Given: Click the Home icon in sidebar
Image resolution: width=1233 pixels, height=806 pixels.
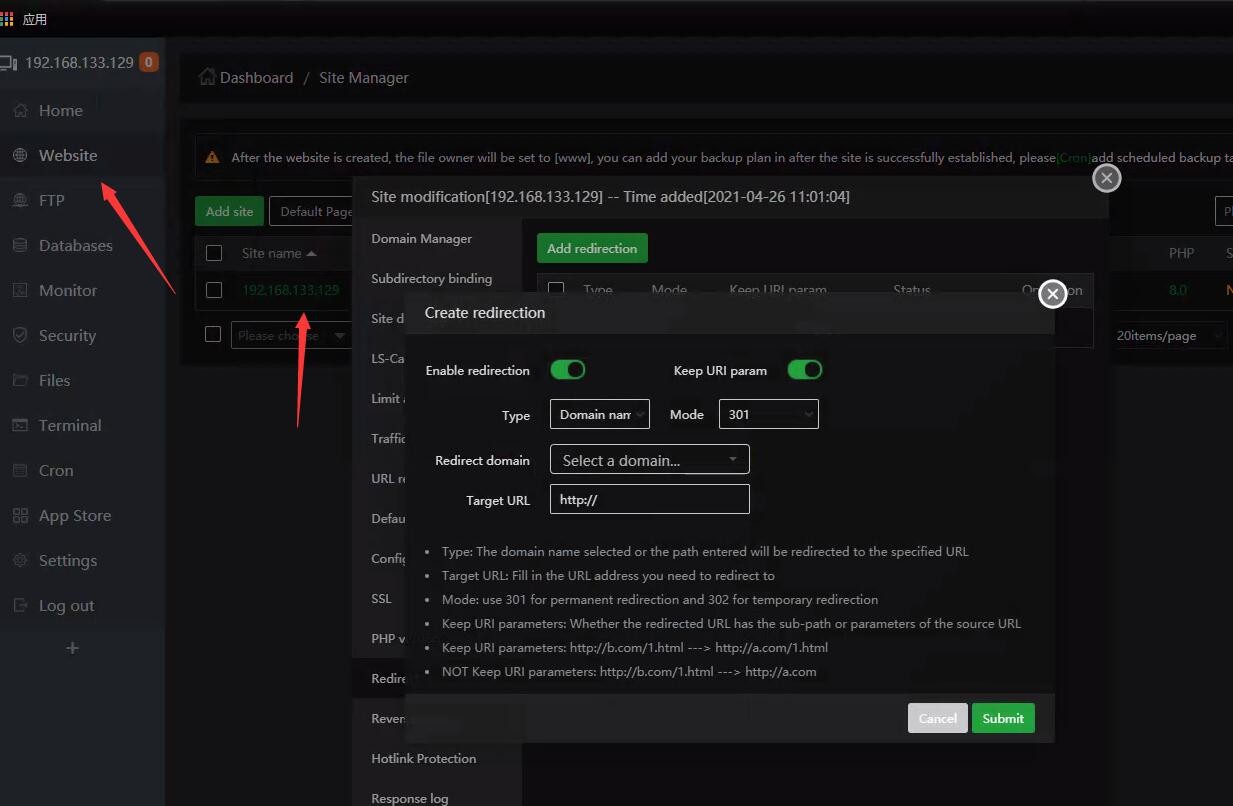Looking at the screenshot, I should click(20, 111).
